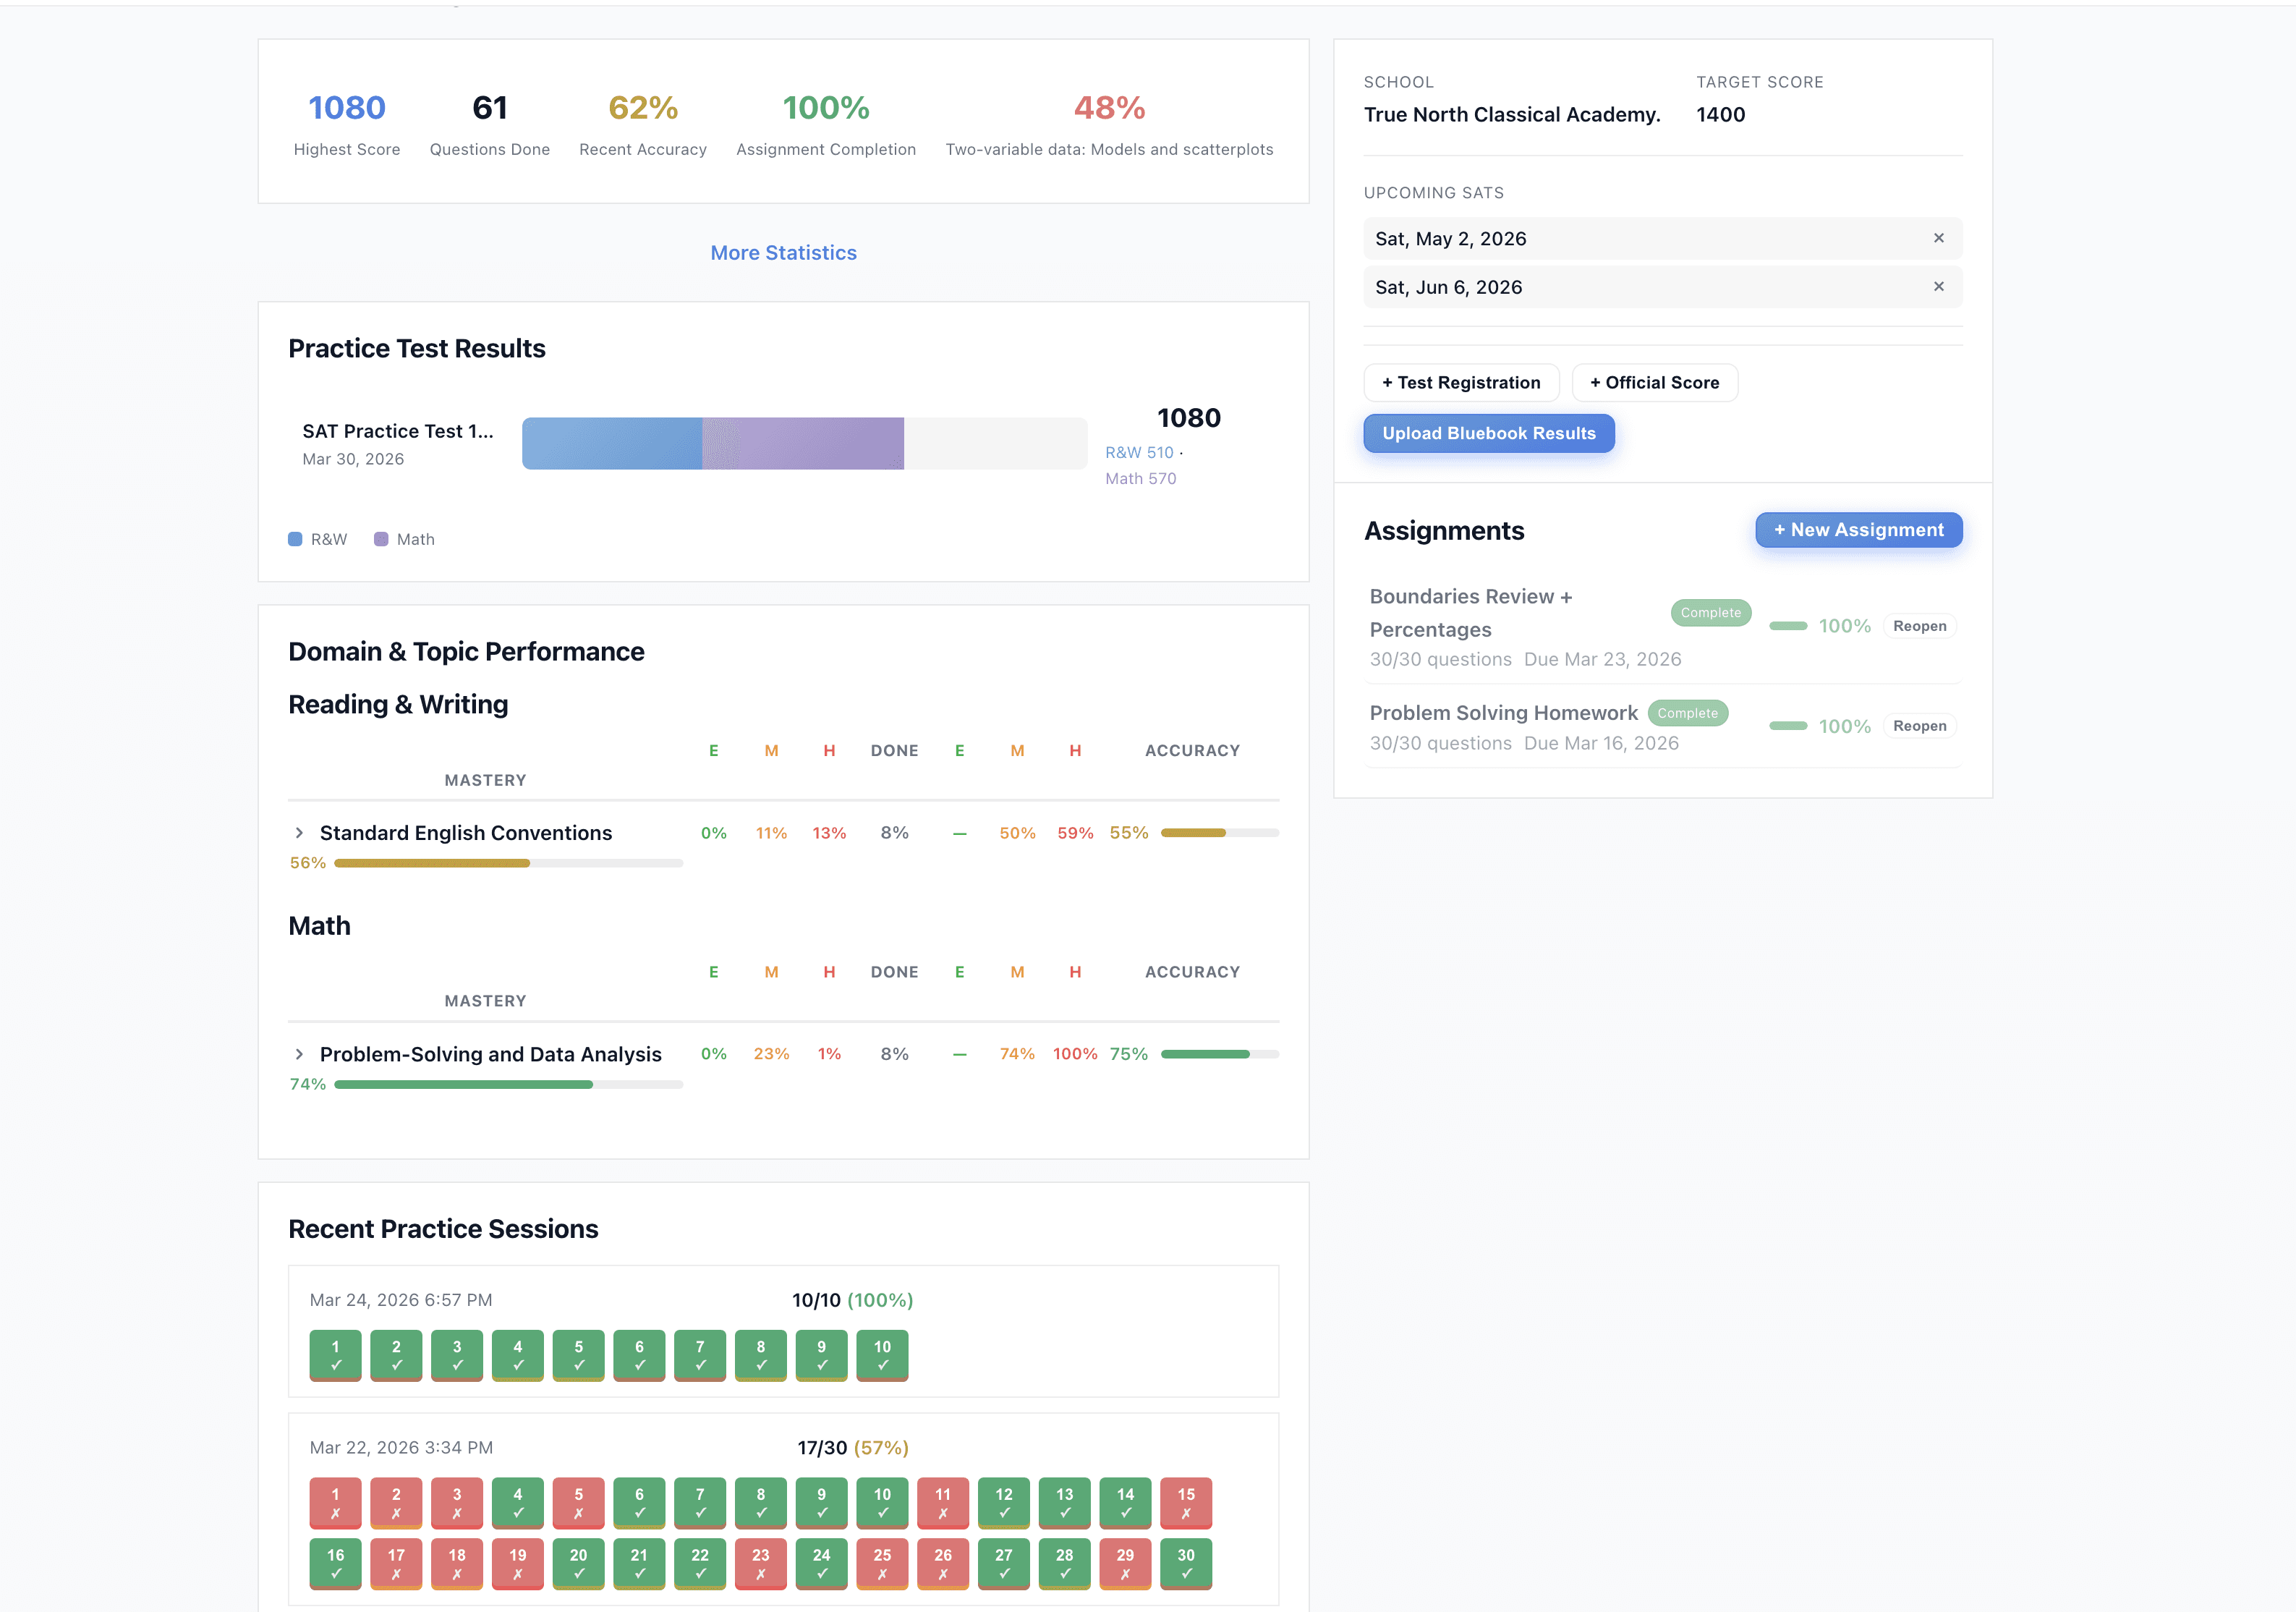Open the More Statistics view
The height and width of the screenshot is (1612, 2296).
[x=783, y=252]
